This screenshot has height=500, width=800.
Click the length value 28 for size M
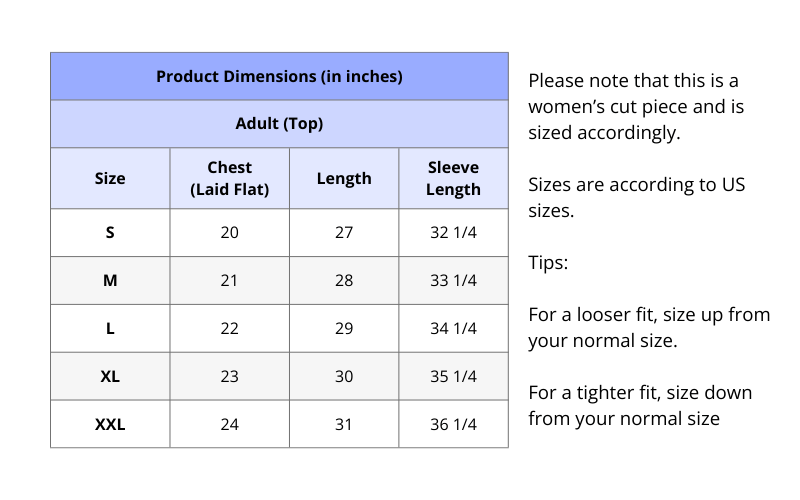pos(344,281)
